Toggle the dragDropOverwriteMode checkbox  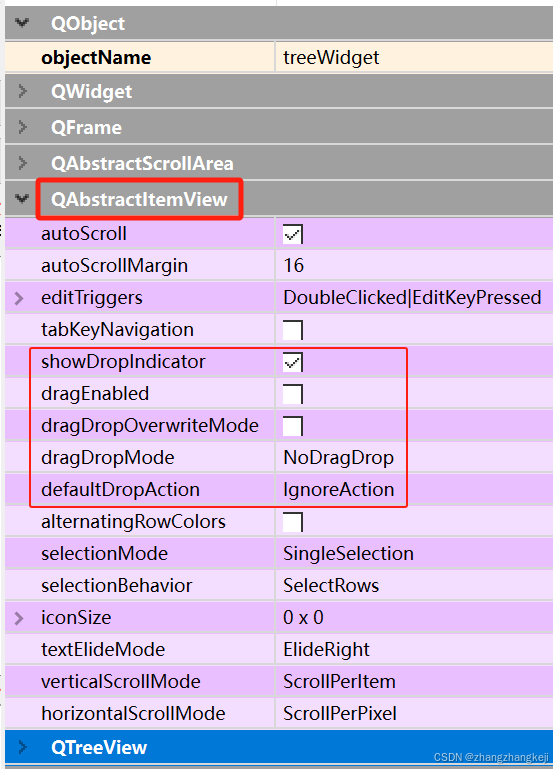click(x=293, y=426)
